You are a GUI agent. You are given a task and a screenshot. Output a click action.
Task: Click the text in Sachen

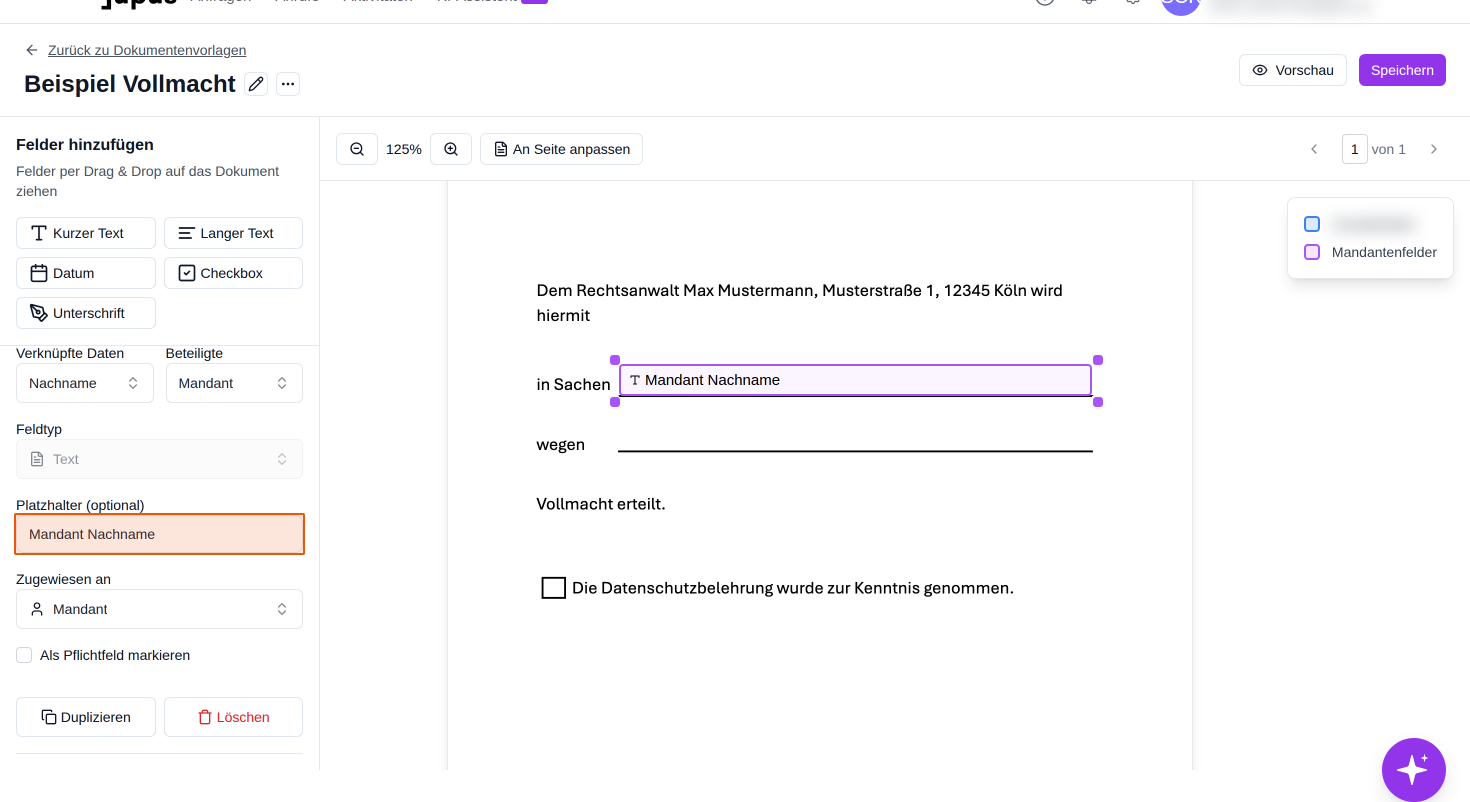574,385
